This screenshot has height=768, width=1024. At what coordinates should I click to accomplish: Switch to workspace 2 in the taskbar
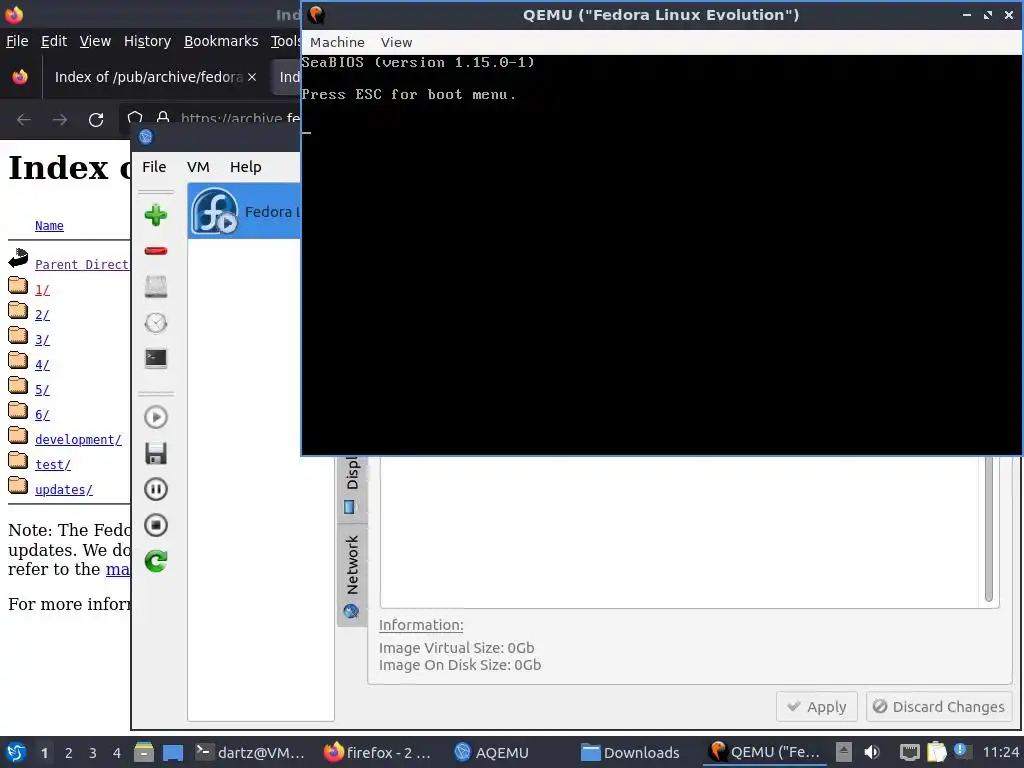69,753
